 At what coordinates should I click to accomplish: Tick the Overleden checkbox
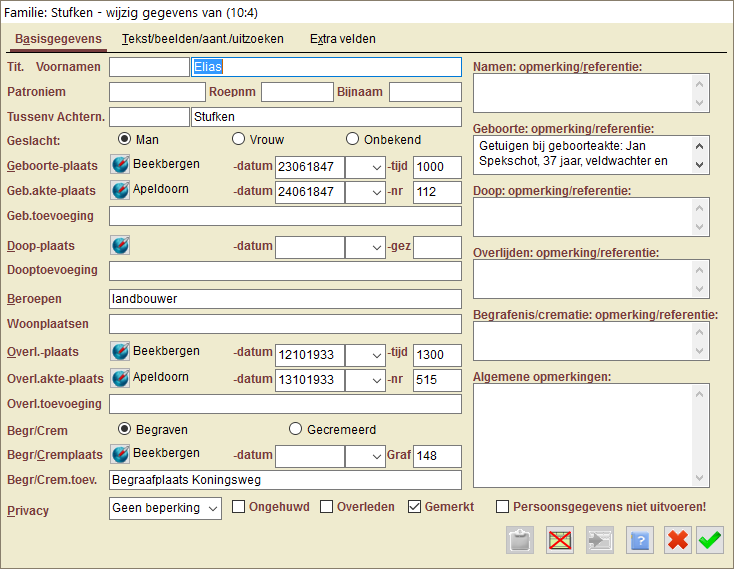(x=327, y=507)
